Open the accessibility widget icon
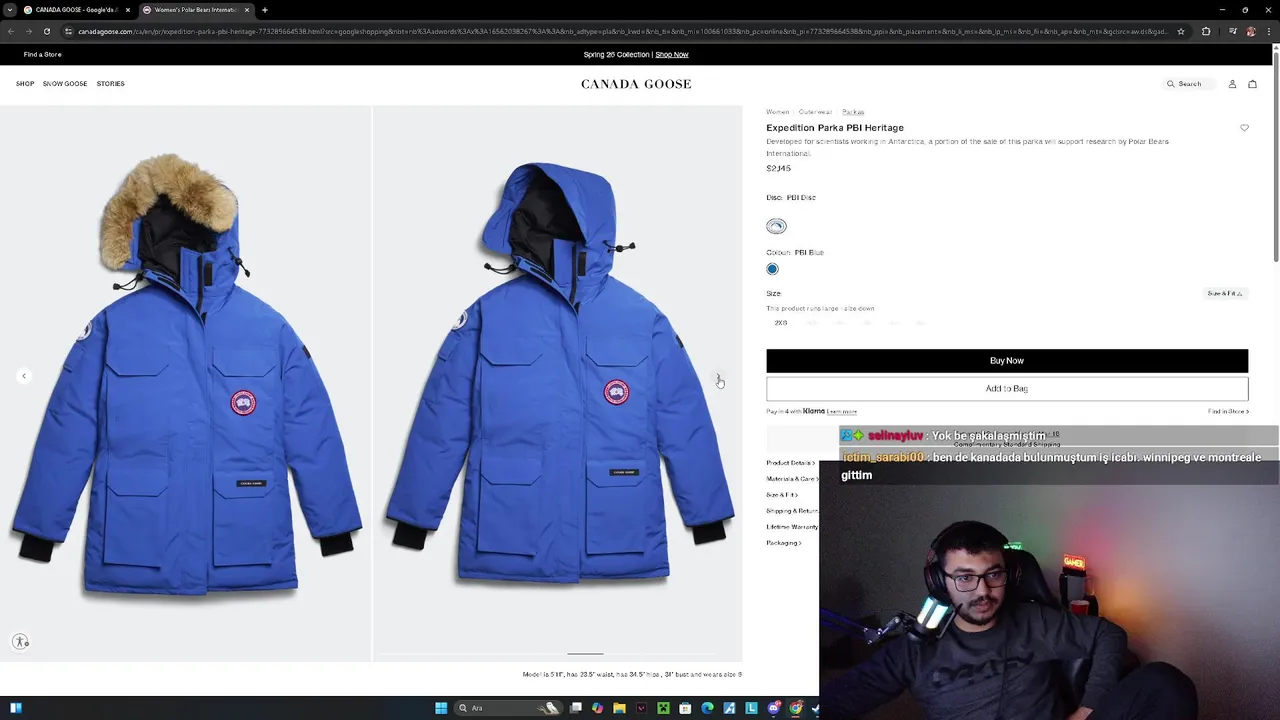The height and width of the screenshot is (720, 1280). pos(21,642)
